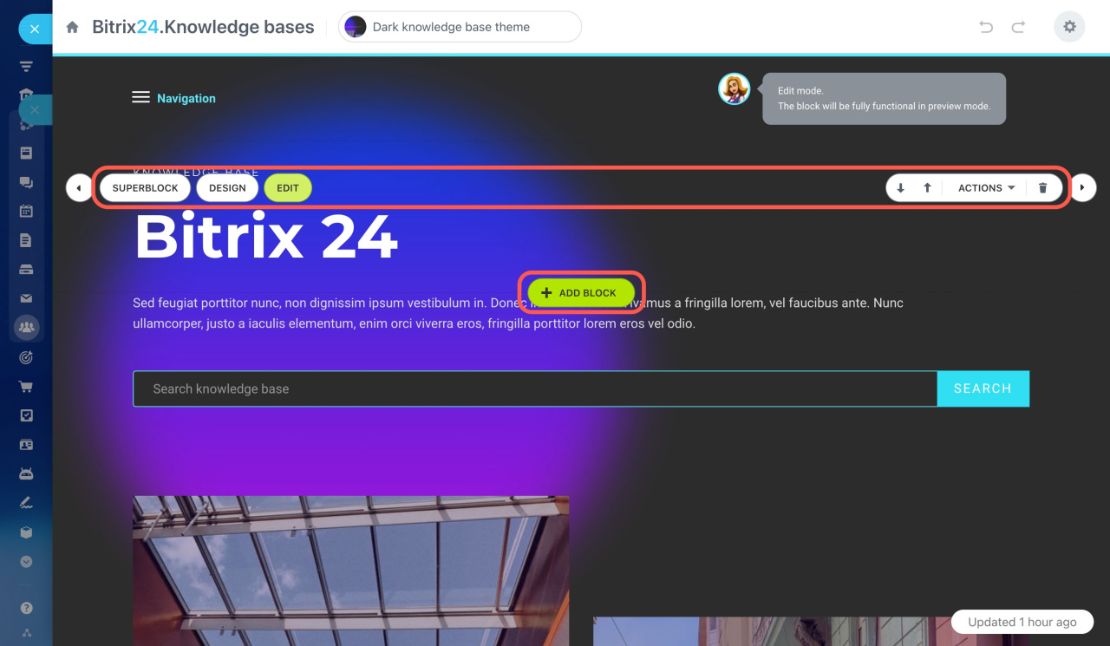Click the Updated 1 hour ago badge

point(1022,622)
